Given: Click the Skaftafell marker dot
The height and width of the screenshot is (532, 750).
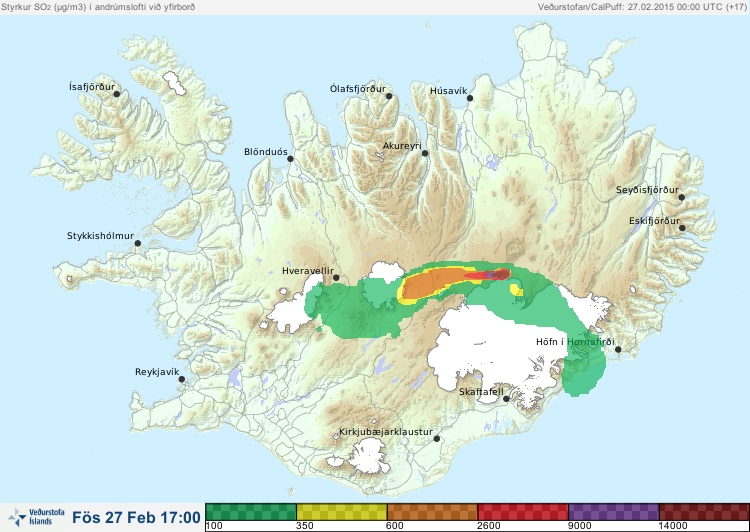Looking at the screenshot, I should (507, 399).
